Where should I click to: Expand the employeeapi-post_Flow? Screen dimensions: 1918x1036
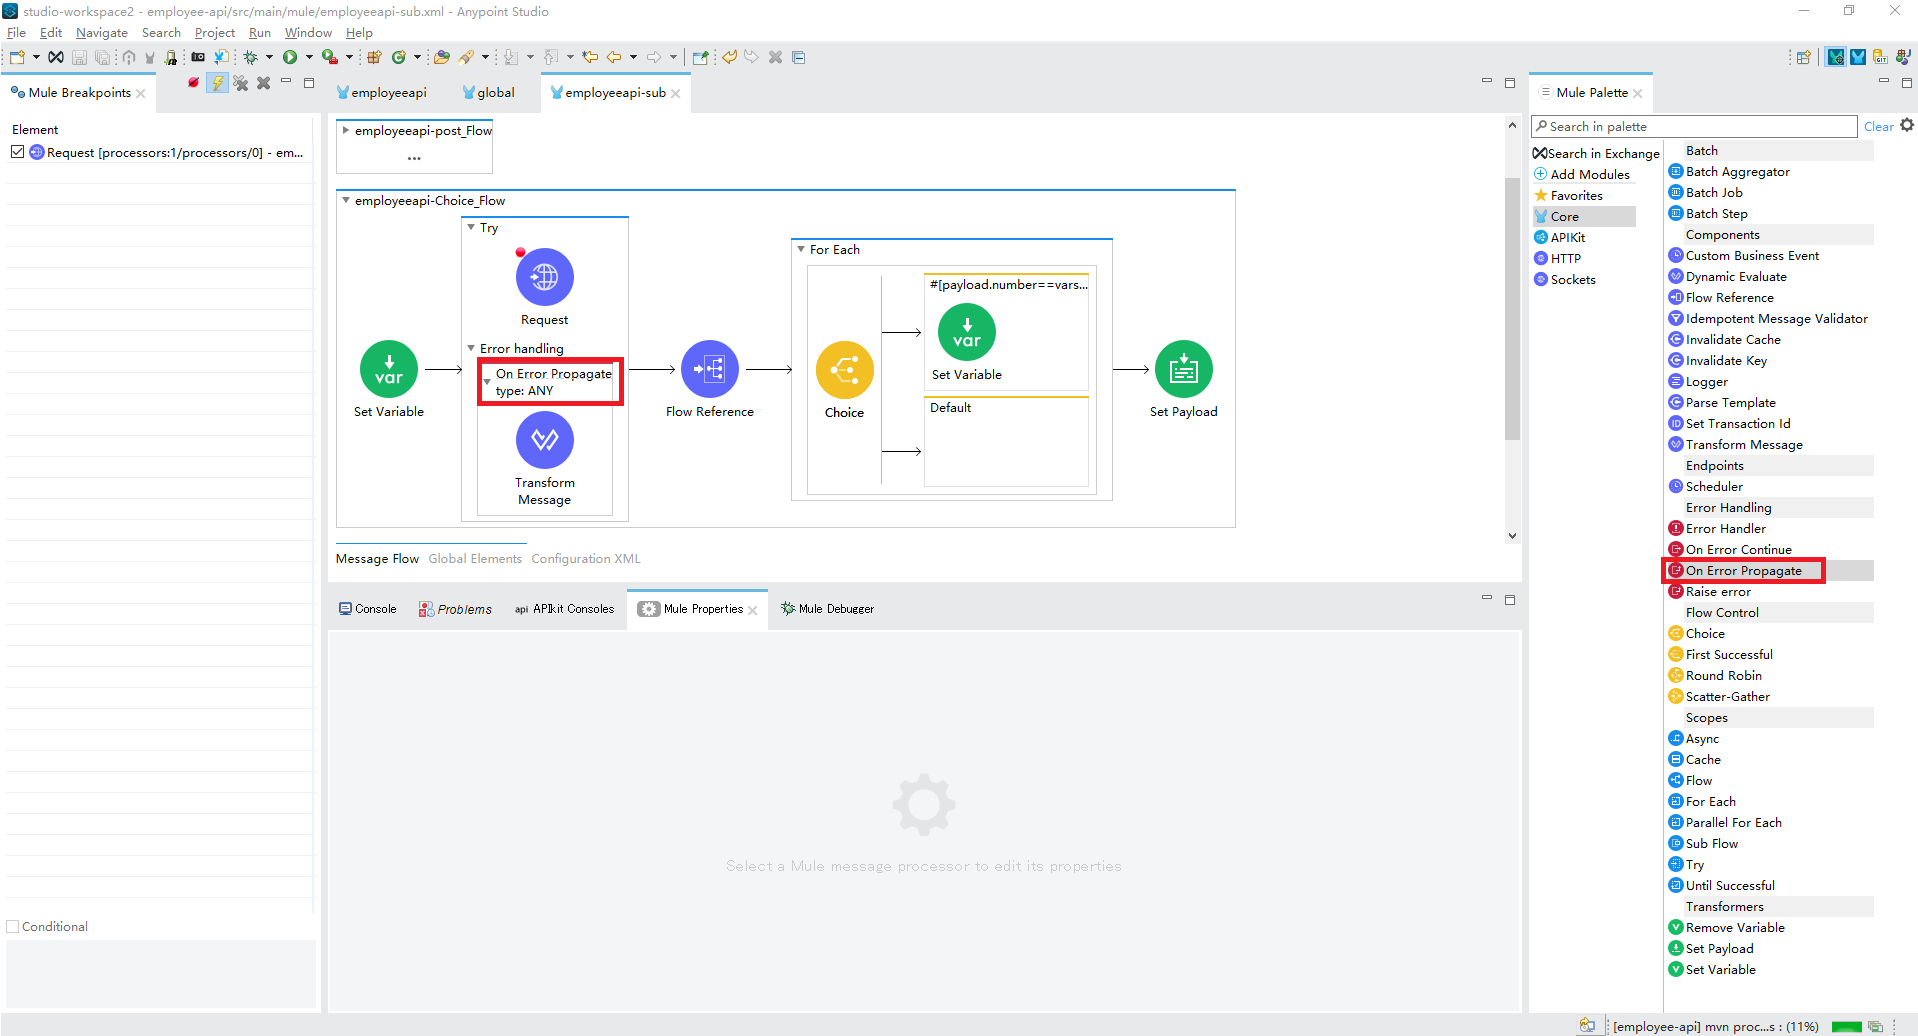(x=346, y=130)
